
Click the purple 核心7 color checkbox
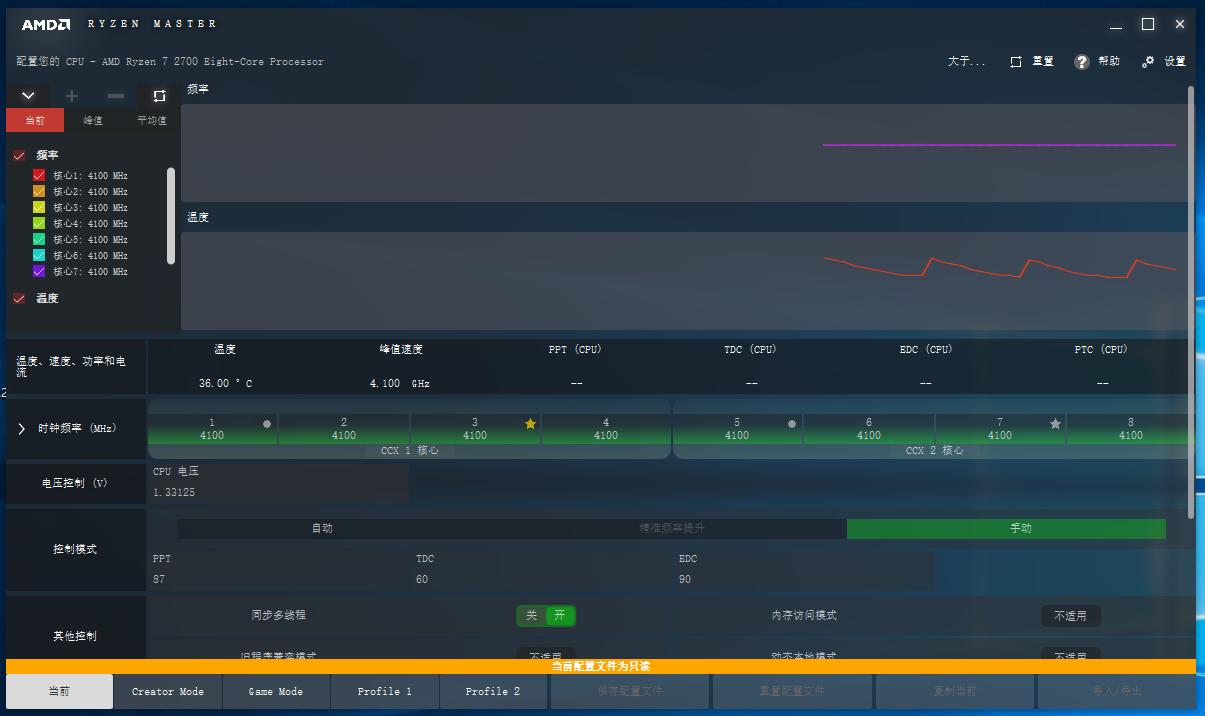tap(39, 272)
